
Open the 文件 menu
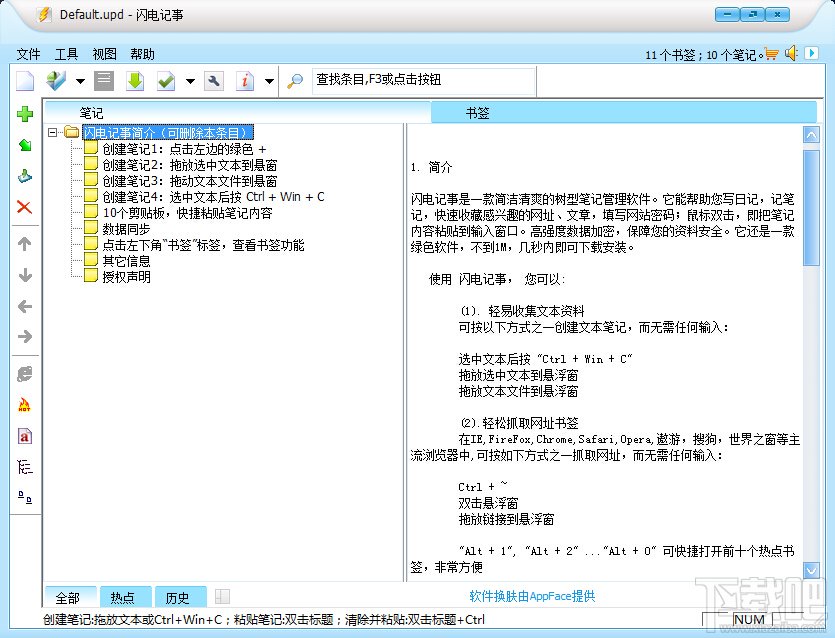pos(28,54)
